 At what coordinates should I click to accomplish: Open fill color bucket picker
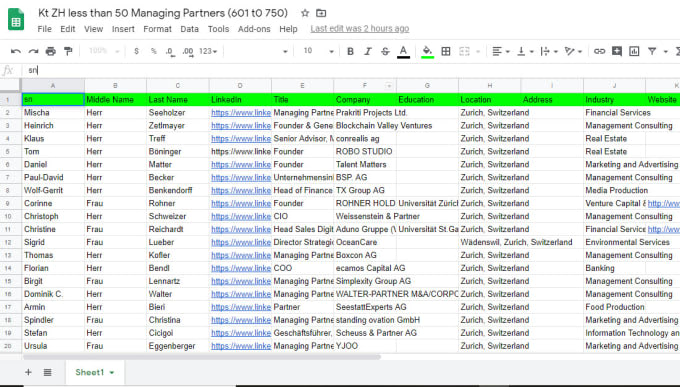[427, 52]
